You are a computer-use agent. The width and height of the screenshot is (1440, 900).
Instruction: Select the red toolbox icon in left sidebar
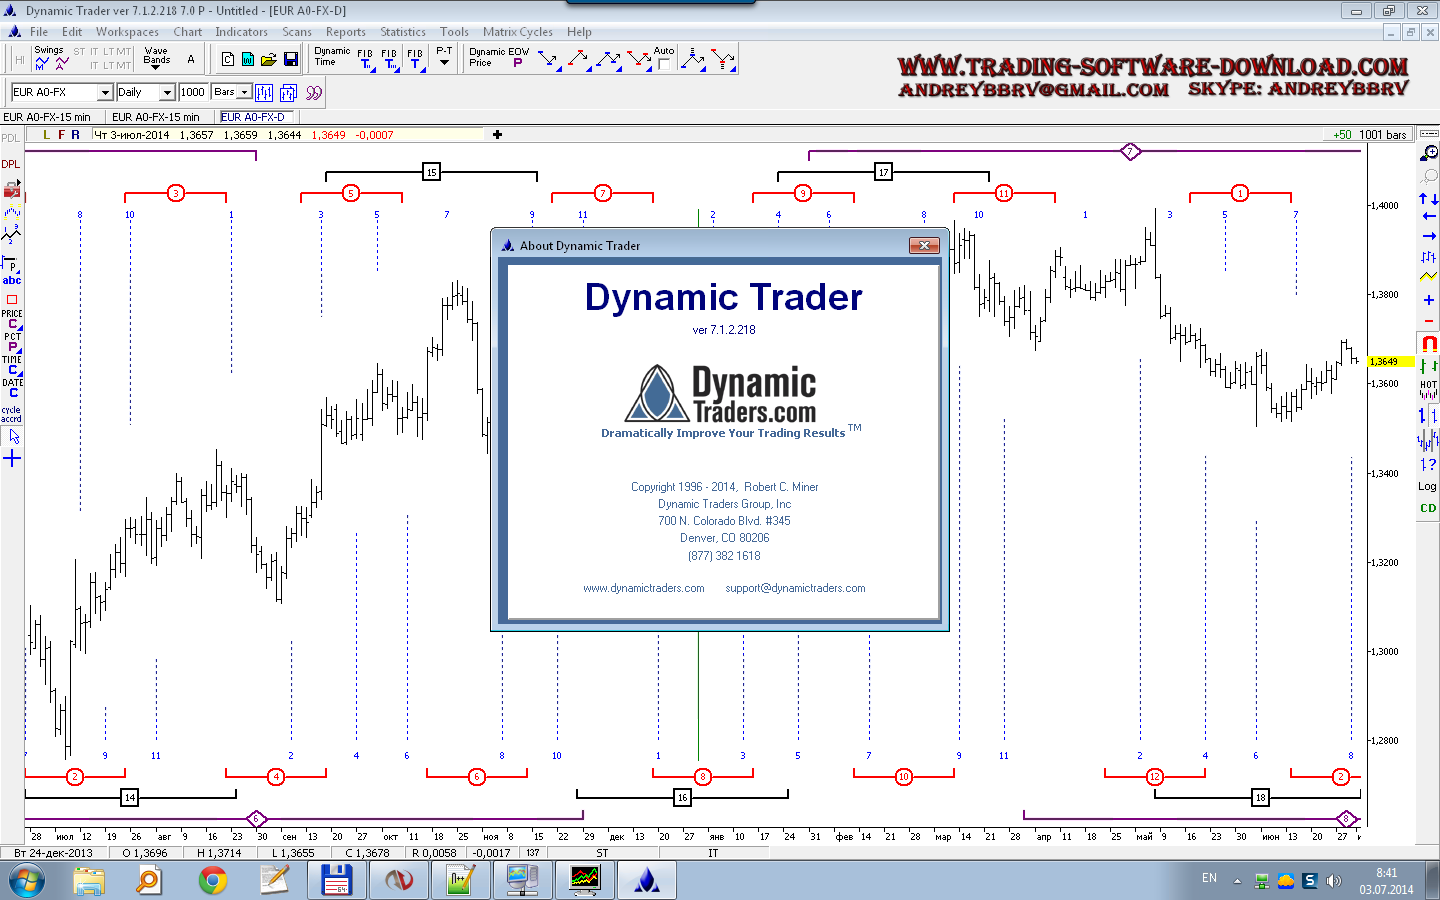(x=12, y=189)
